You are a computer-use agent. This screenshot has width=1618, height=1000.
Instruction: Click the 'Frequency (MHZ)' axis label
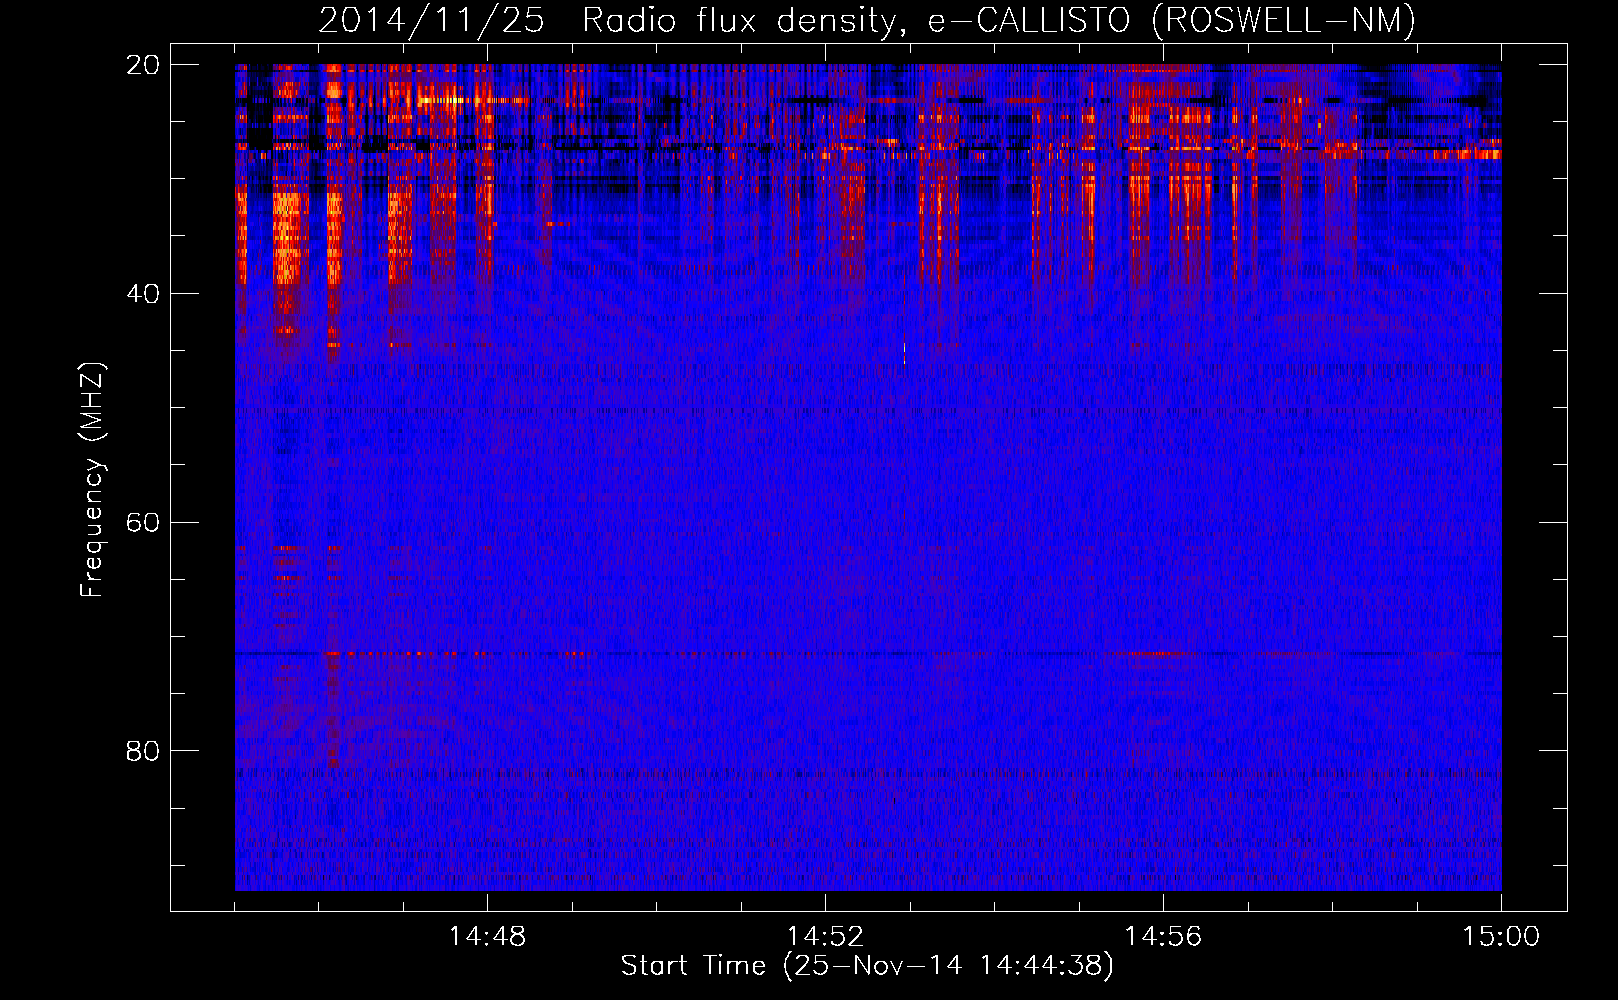pyautogui.click(x=92, y=480)
